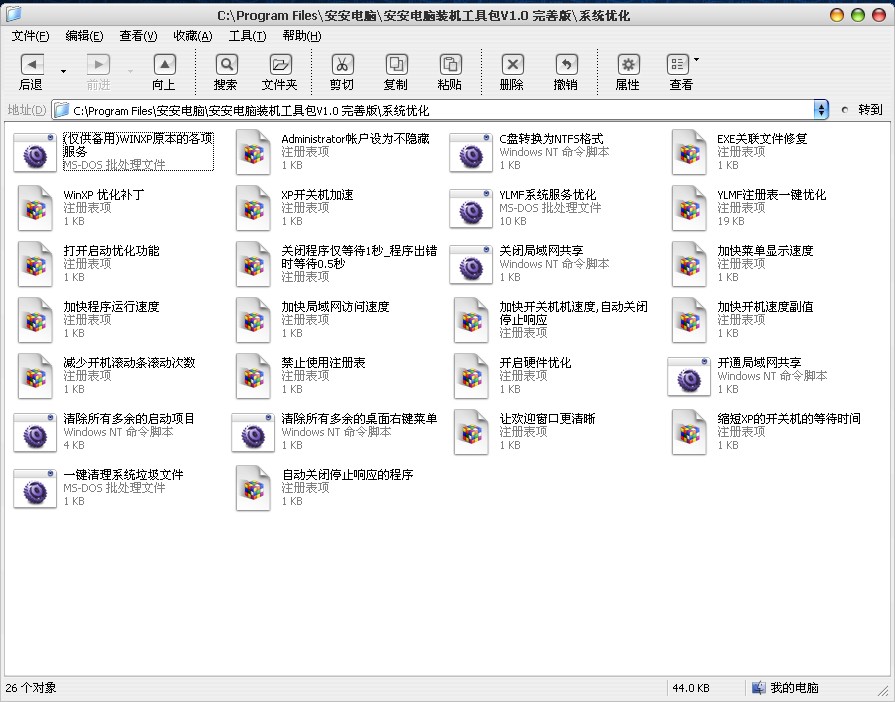This screenshot has height=702, width=895.
Task: Click the 加快开关机机速度,自动关闭停止响应 file name
Action: coord(574,313)
